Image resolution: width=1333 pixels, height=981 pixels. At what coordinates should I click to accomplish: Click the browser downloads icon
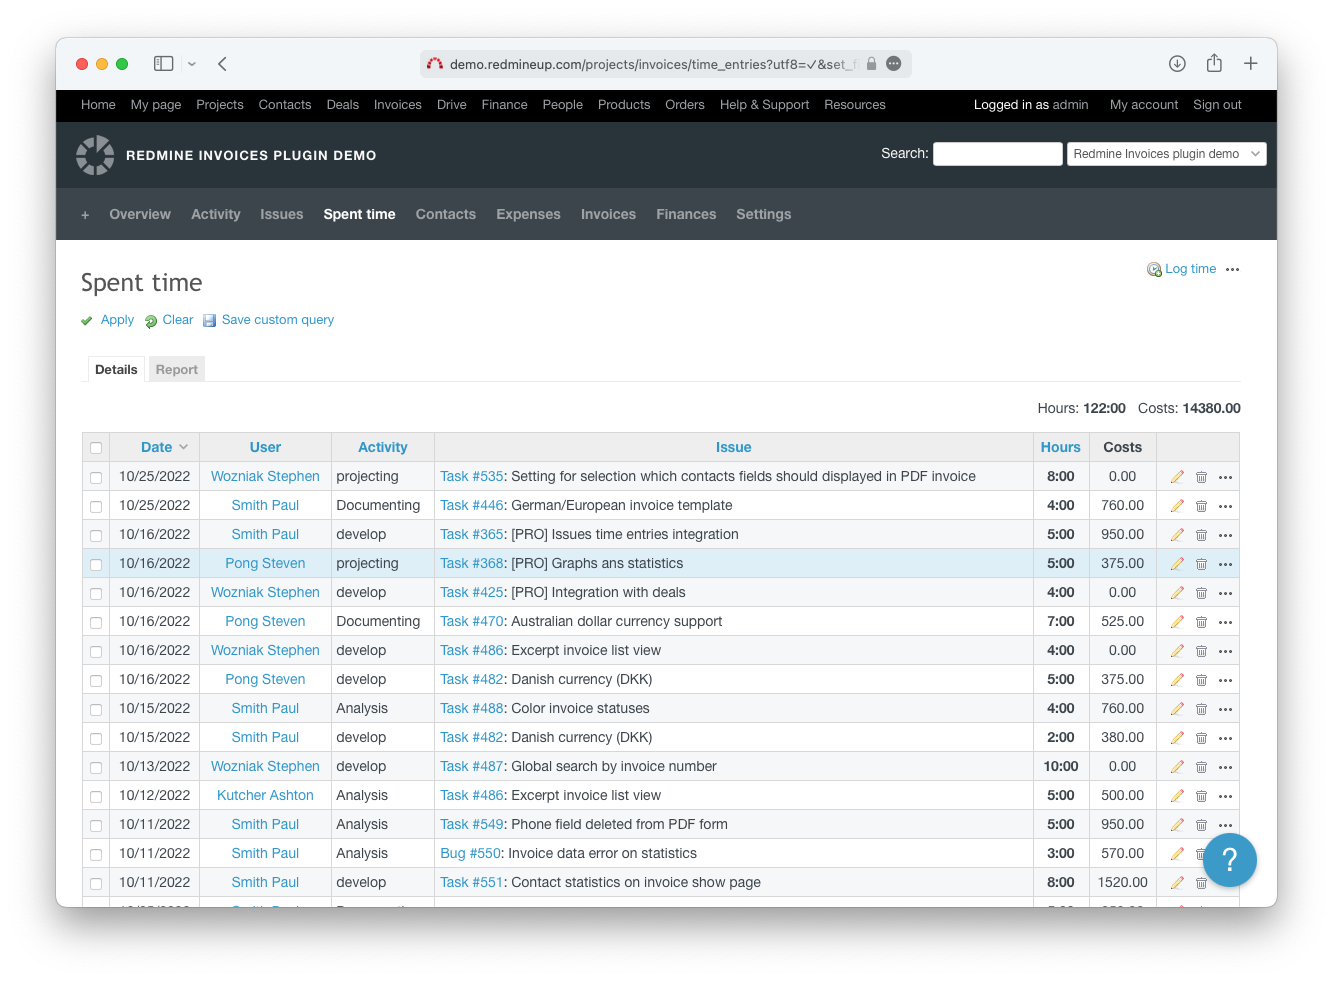point(1177,64)
